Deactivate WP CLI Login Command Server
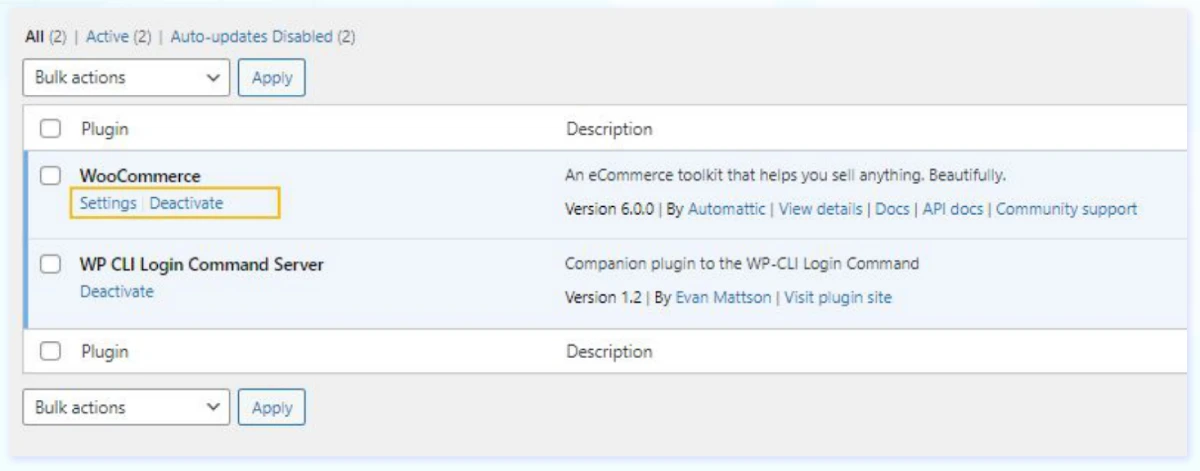This screenshot has height=471, width=1200. tap(117, 292)
